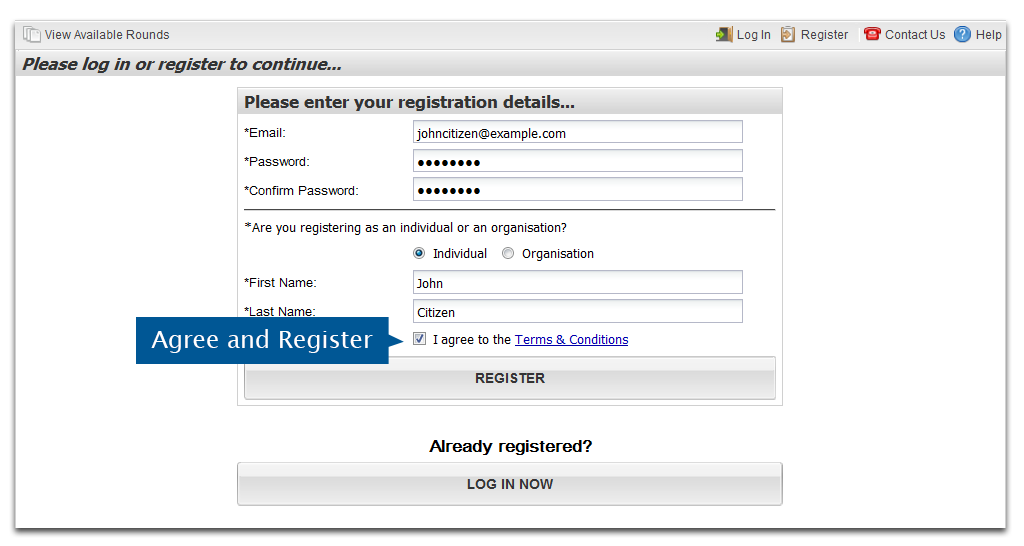Click the View Available Rounds pages icon

pos(31,34)
